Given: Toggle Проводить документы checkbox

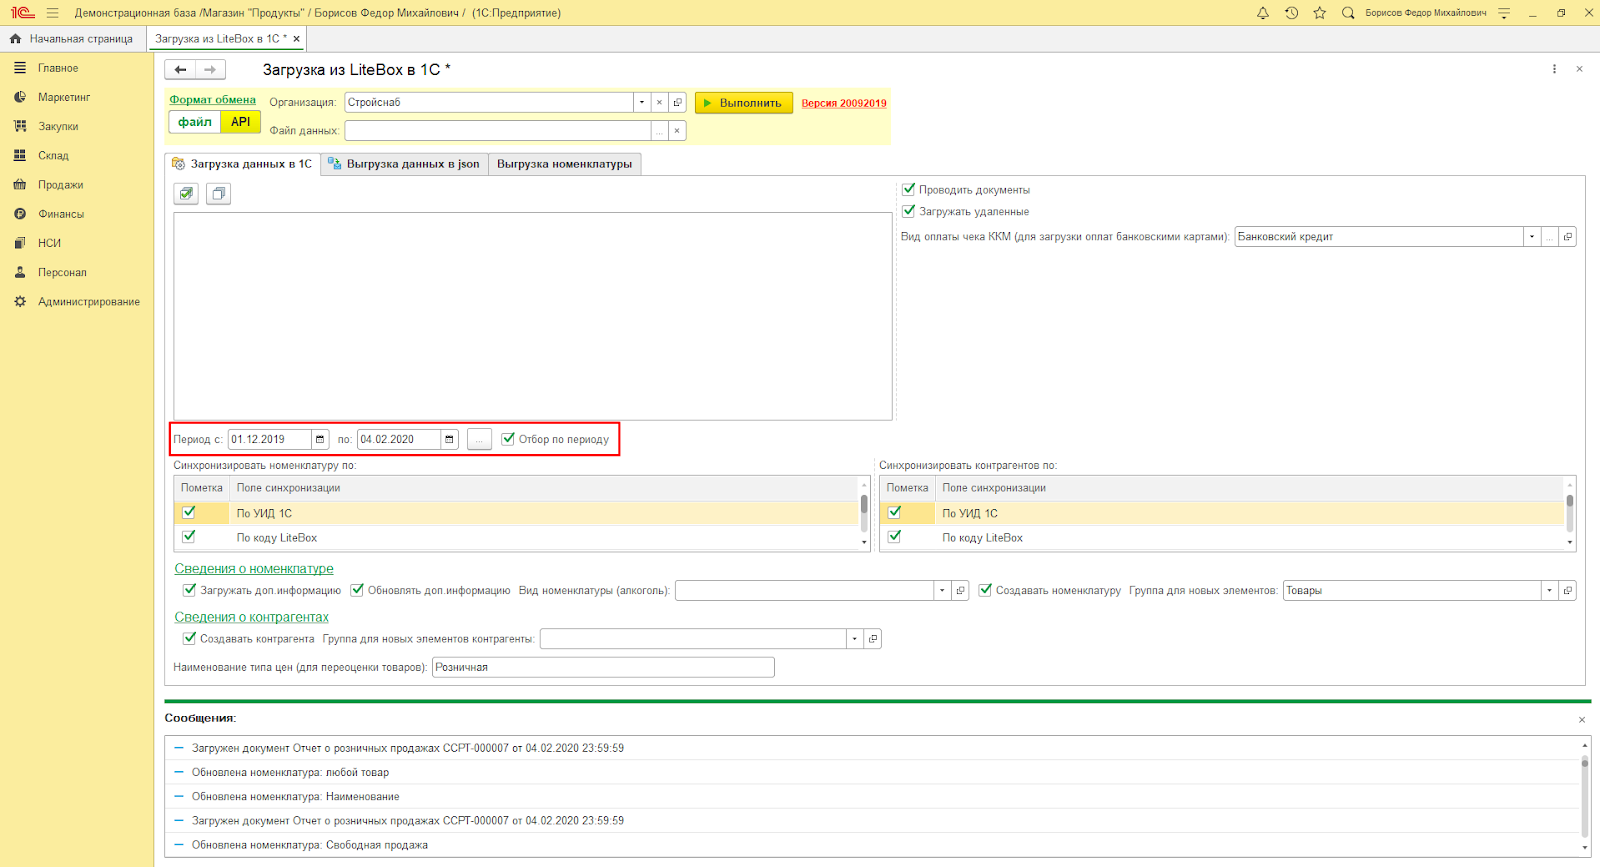Looking at the screenshot, I should pyautogui.click(x=909, y=189).
